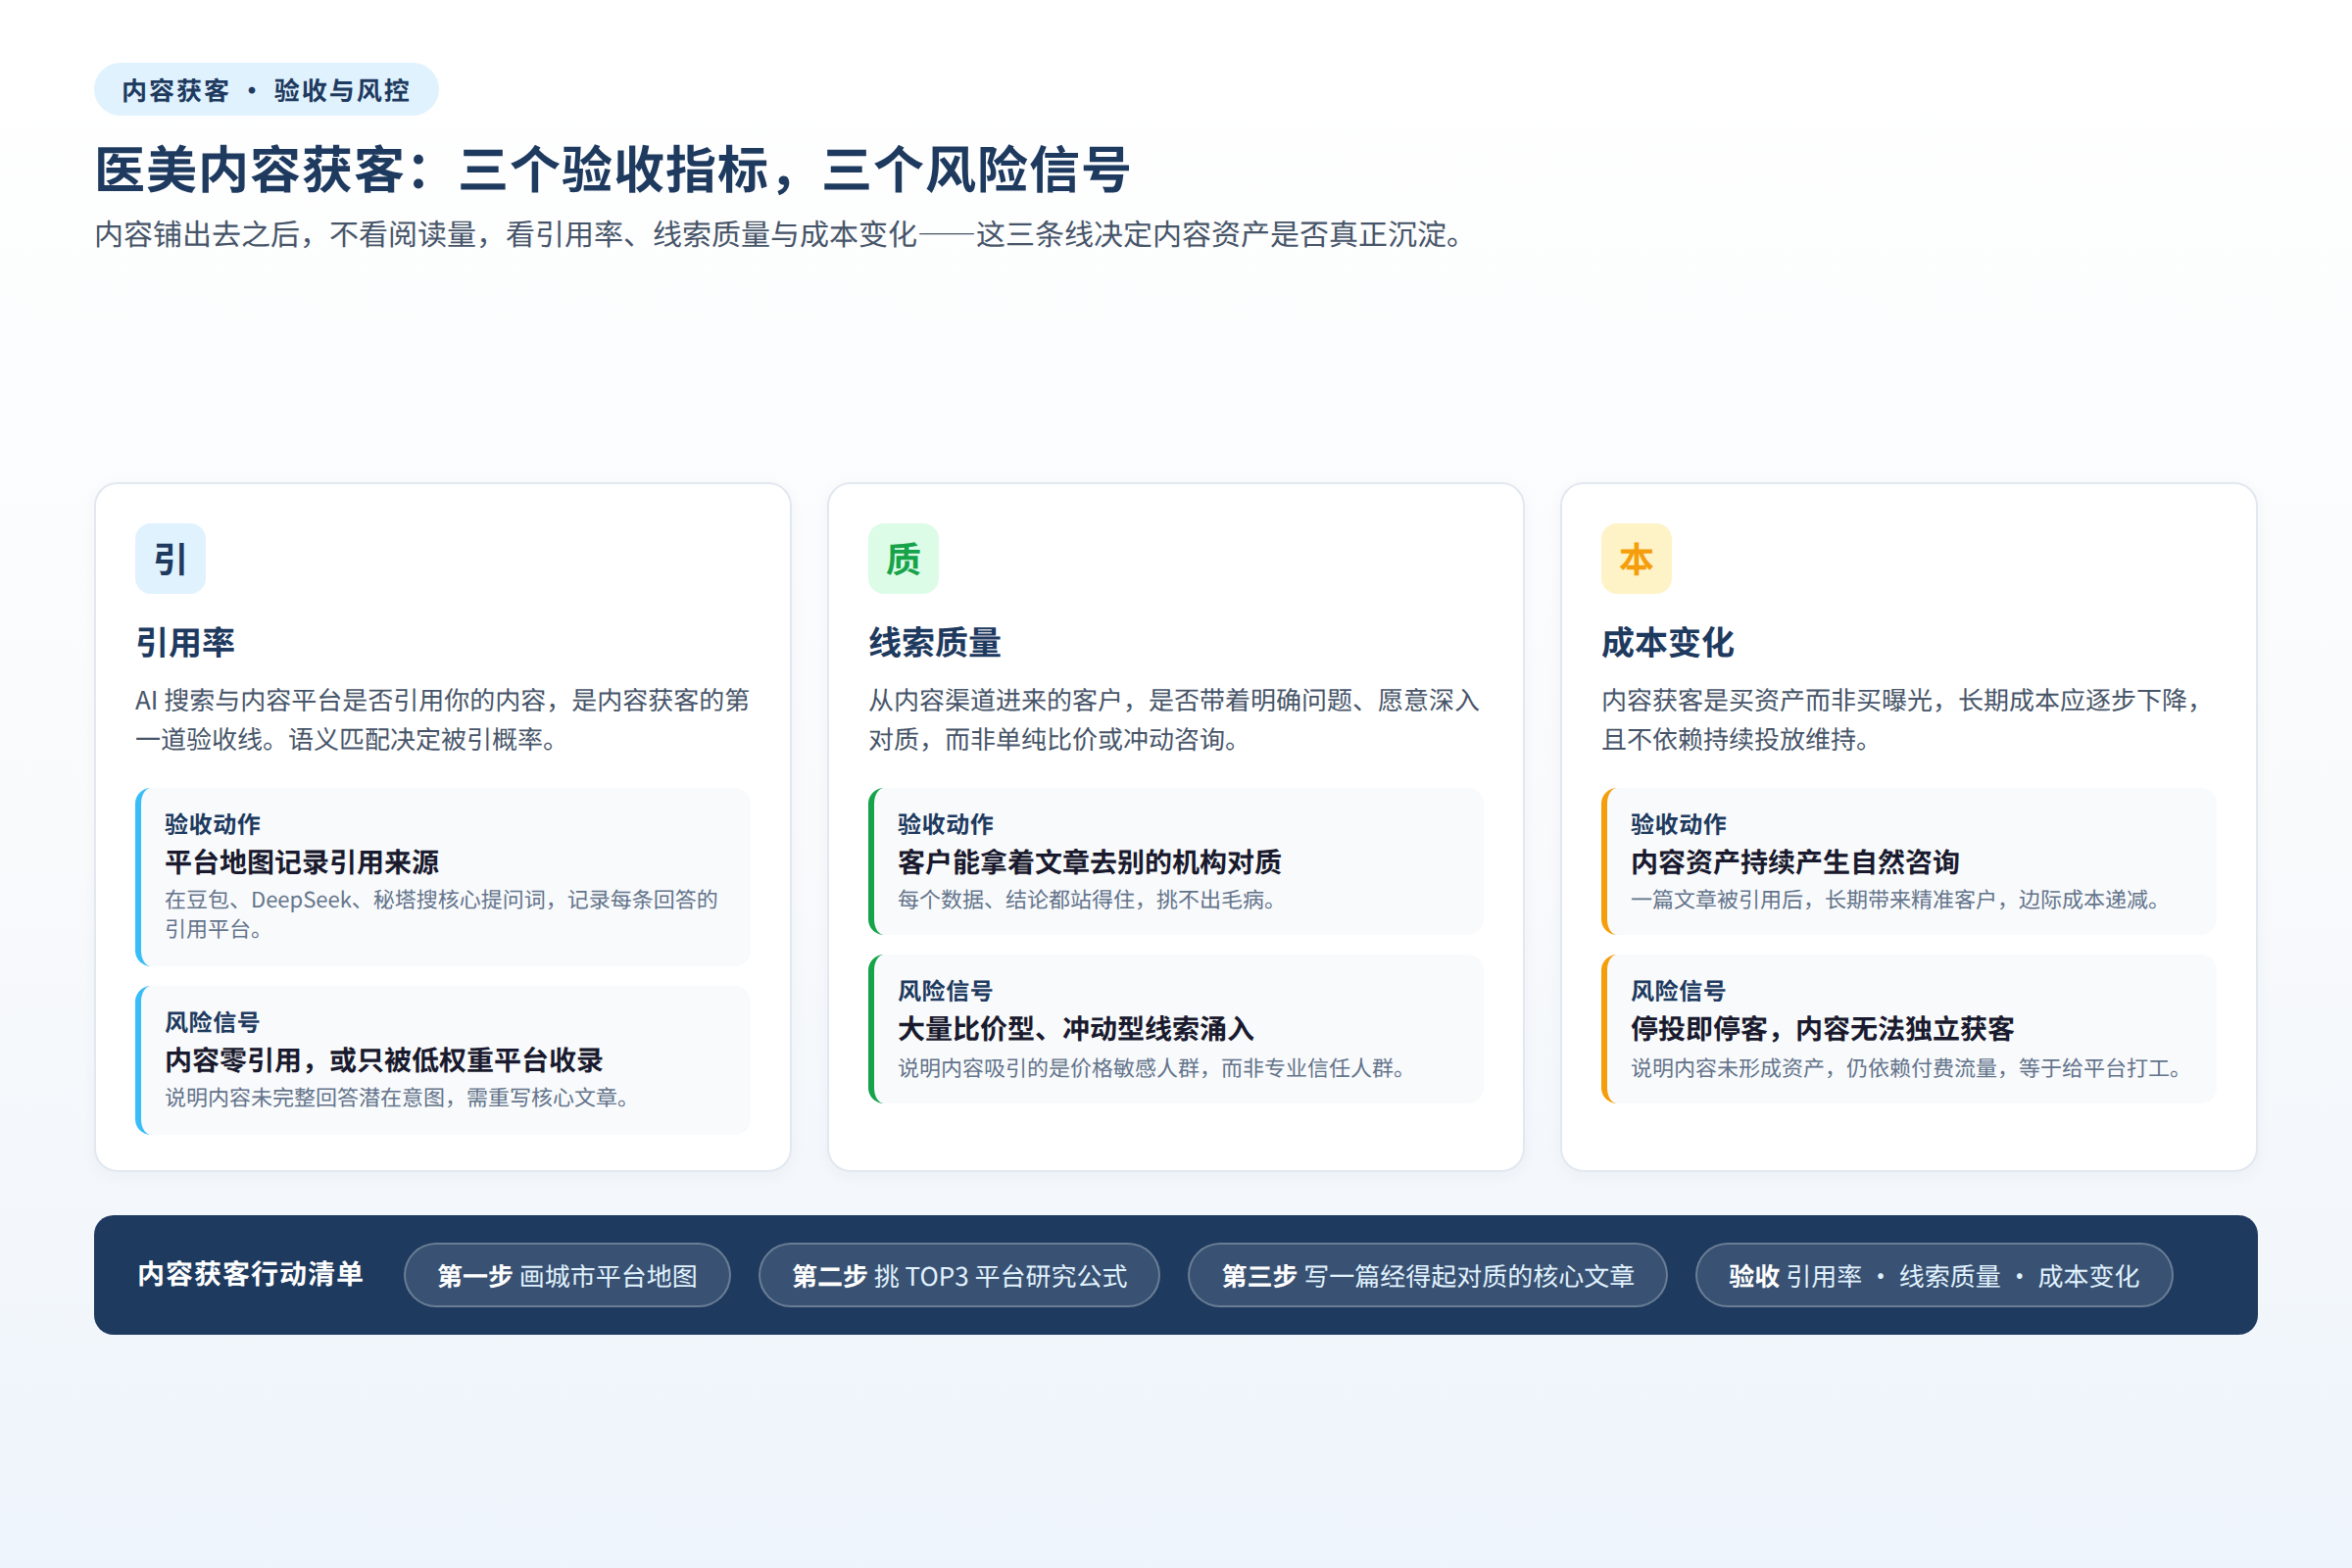Click text 每个数据、结论都站得住，挑不出毛病
This screenshot has height=1568, width=2352.
tap(1086, 900)
